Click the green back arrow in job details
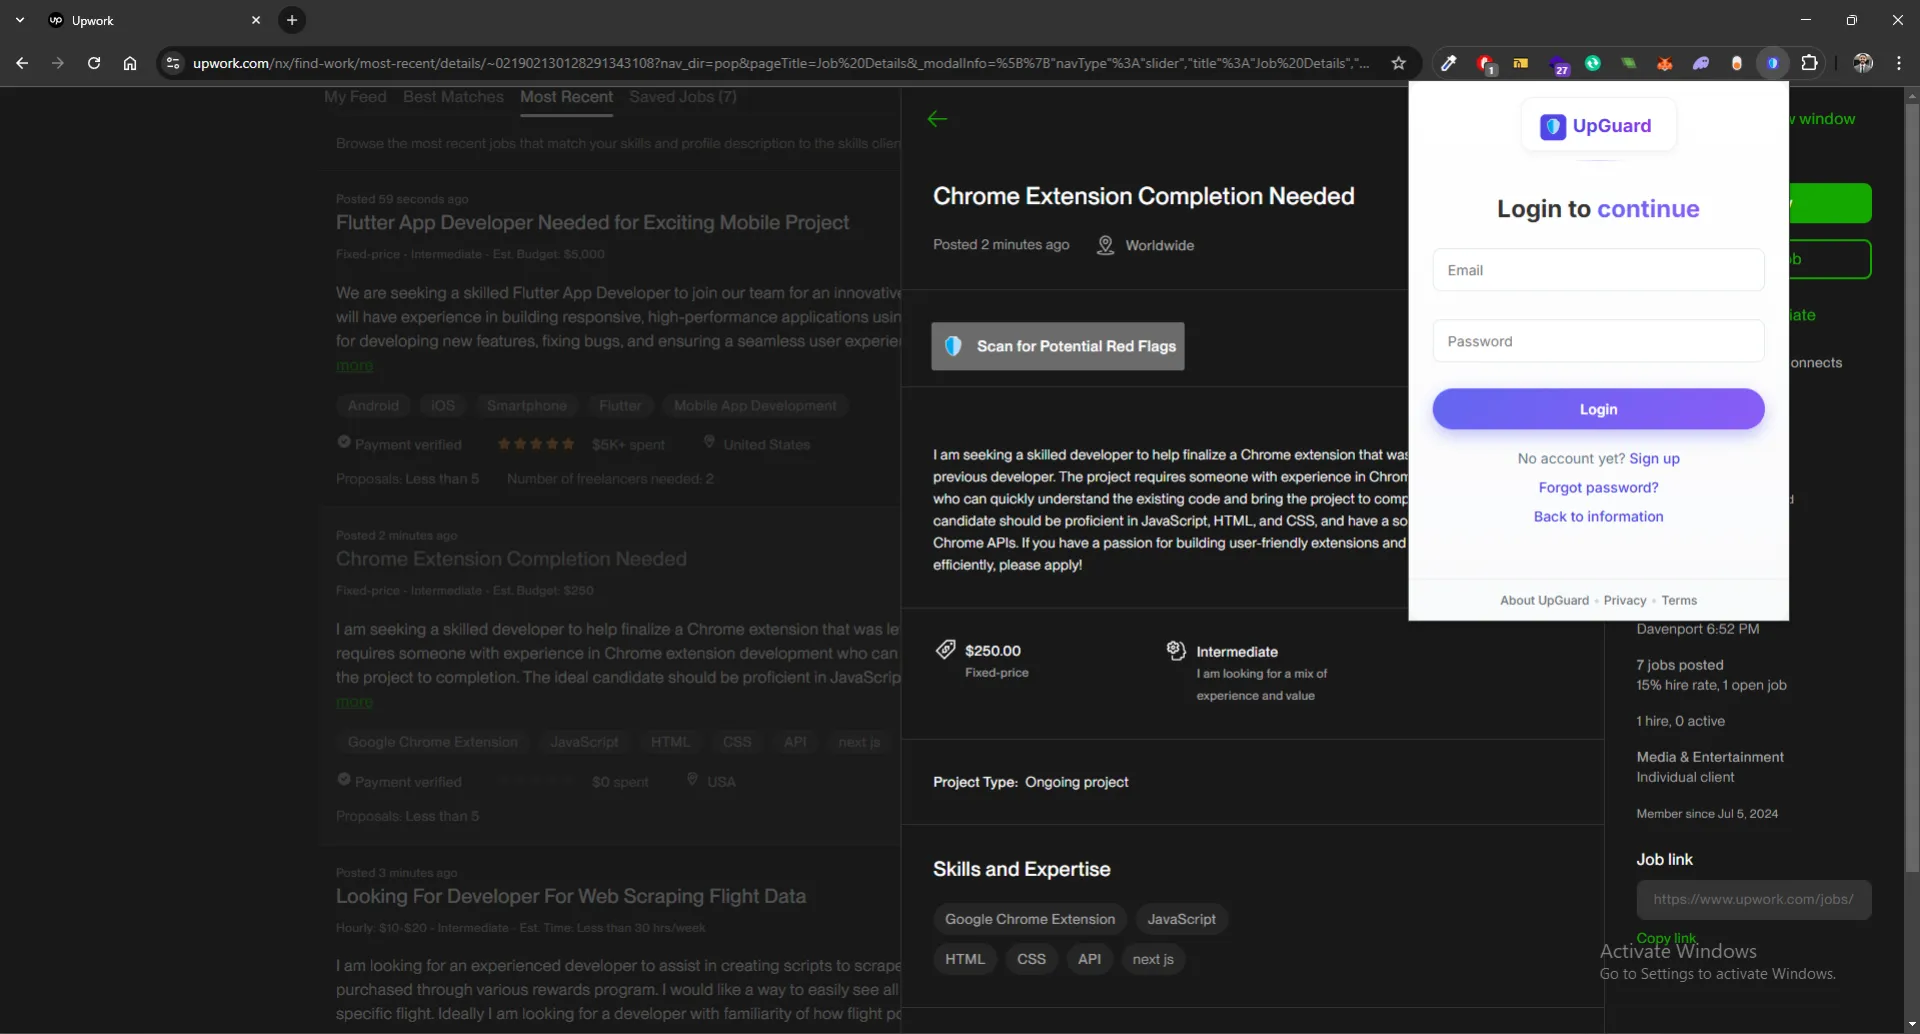This screenshot has height=1034, width=1920. coord(937,119)
